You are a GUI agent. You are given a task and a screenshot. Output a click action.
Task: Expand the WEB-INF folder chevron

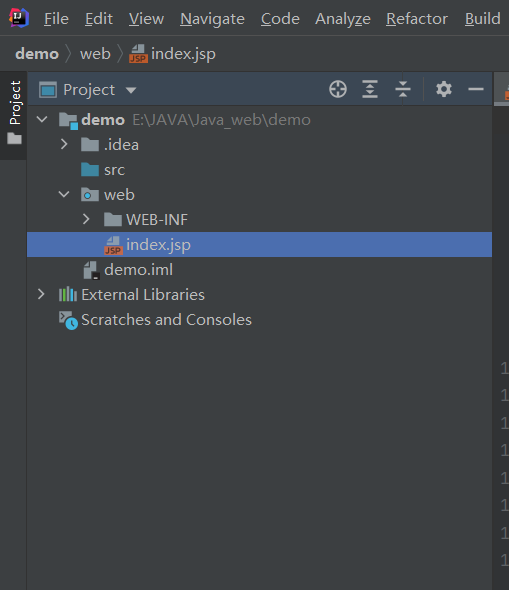[x=86, y=219]
